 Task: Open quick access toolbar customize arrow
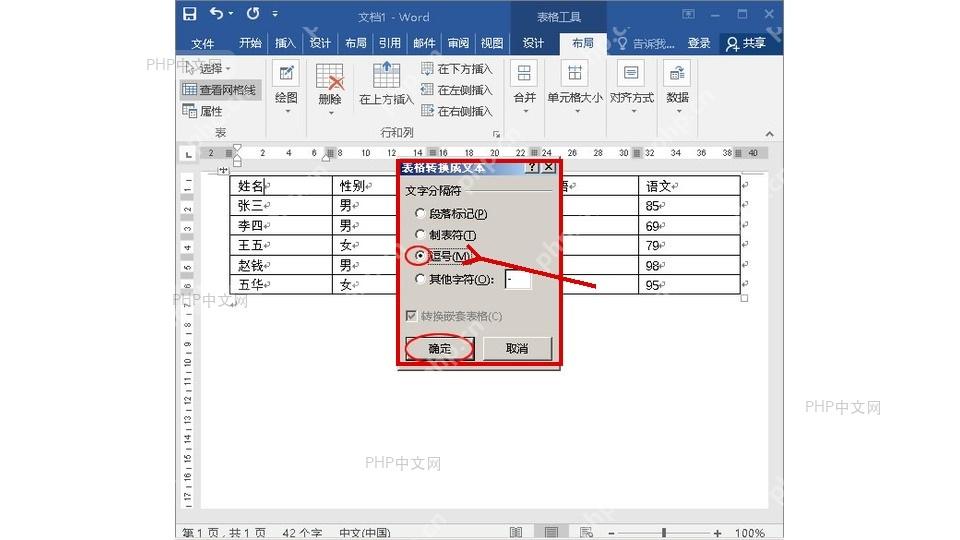275,13
